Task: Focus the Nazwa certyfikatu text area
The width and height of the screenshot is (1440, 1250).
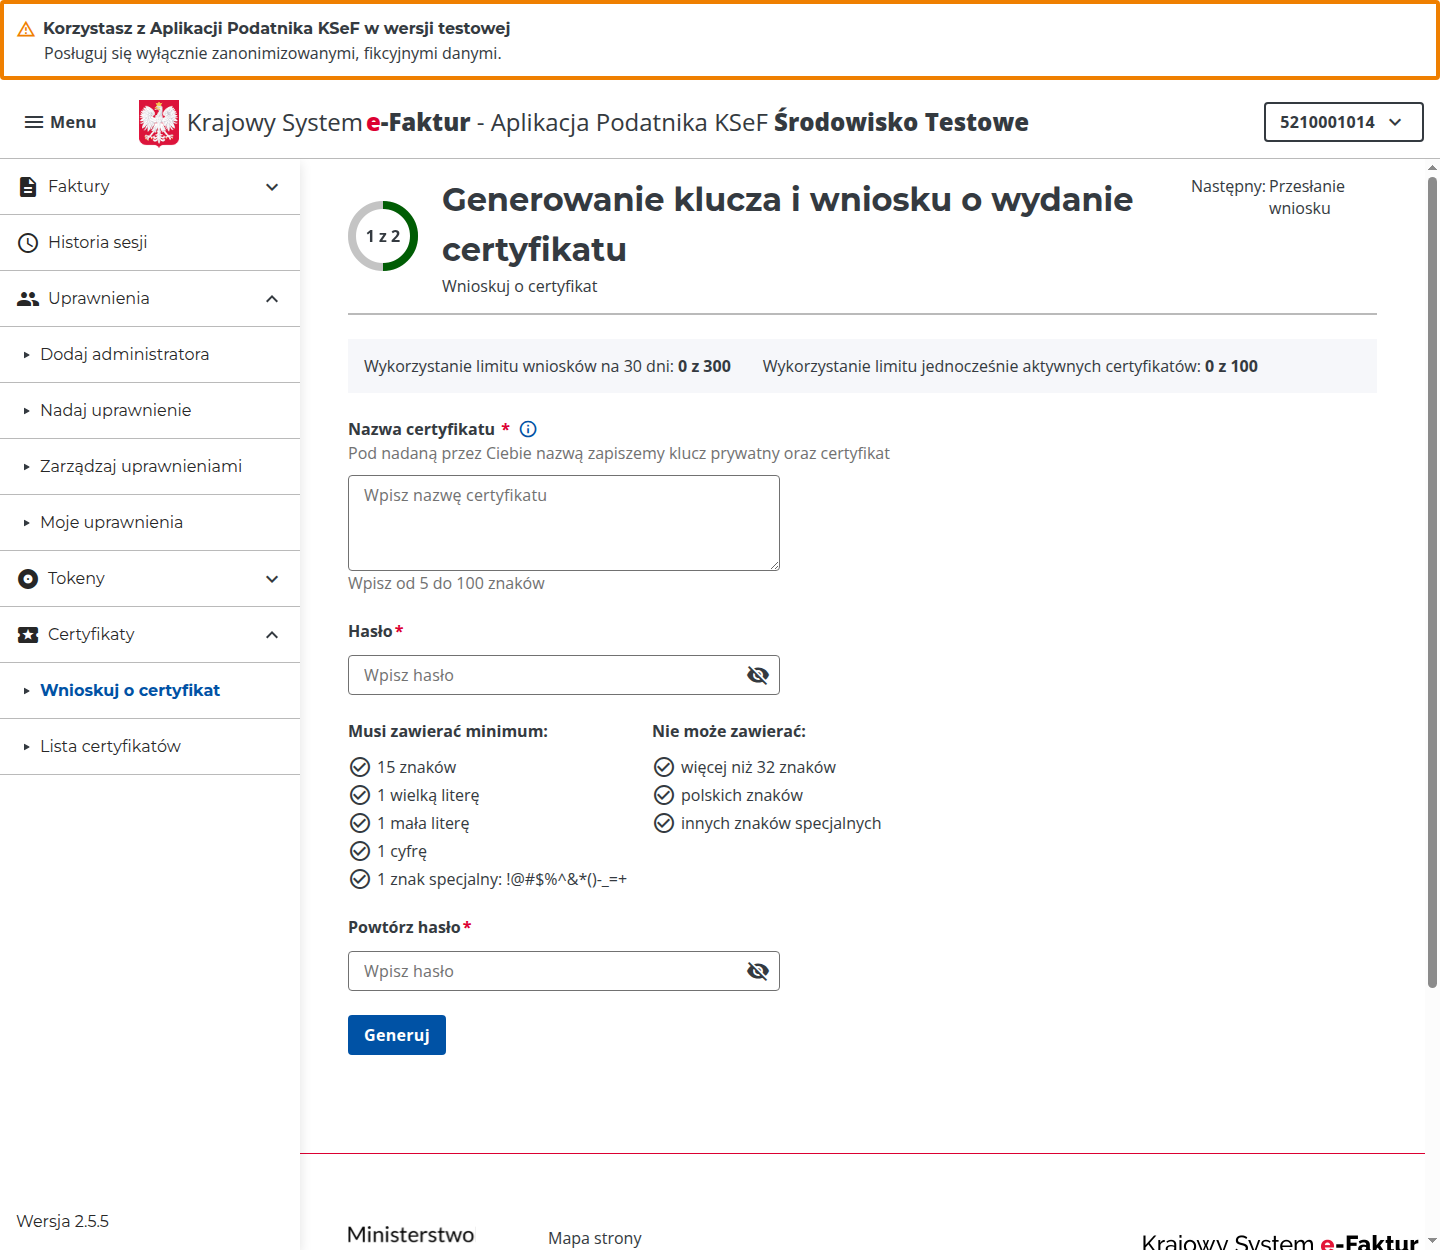Action: (x=564, y=523)
